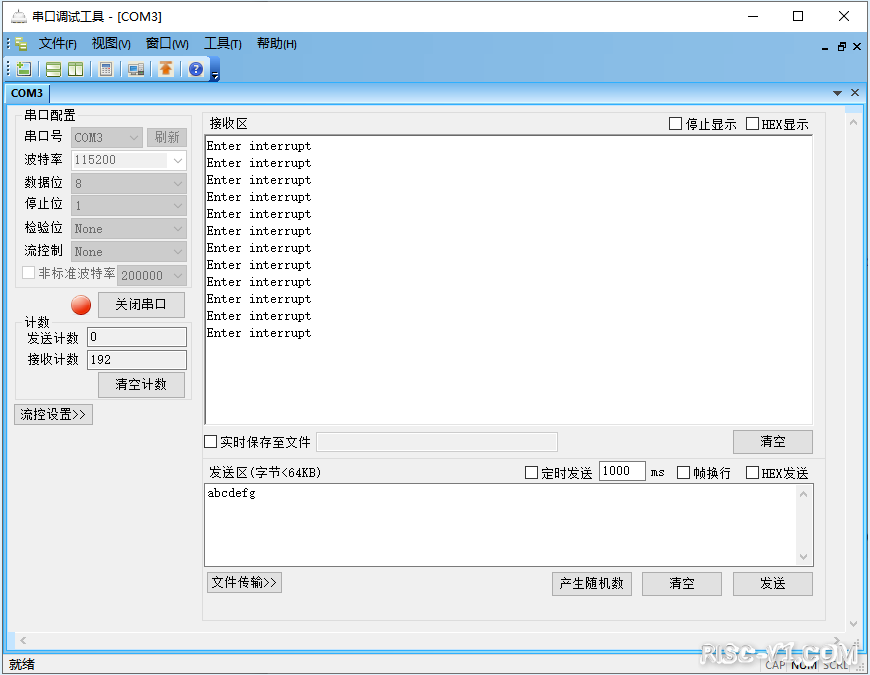Image resolution: width=870 pixels, height=675 pixels.
Task: Open the calculator tool icon
Action: tap(105, 69)
